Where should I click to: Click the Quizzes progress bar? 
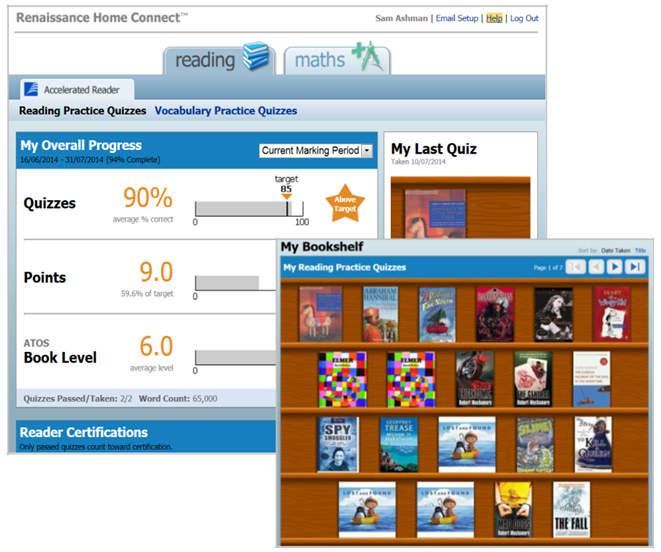249,209
